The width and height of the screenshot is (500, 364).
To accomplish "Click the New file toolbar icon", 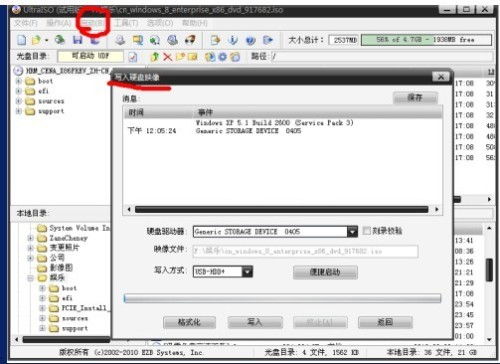I will [x=22, y=40].
